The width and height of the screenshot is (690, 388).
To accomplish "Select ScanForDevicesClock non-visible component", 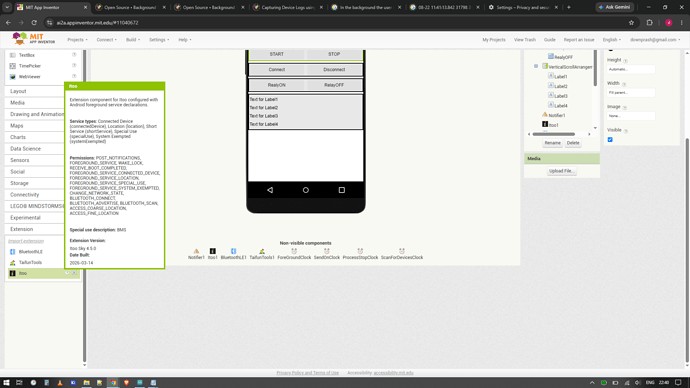I will (x=402, y=254).
